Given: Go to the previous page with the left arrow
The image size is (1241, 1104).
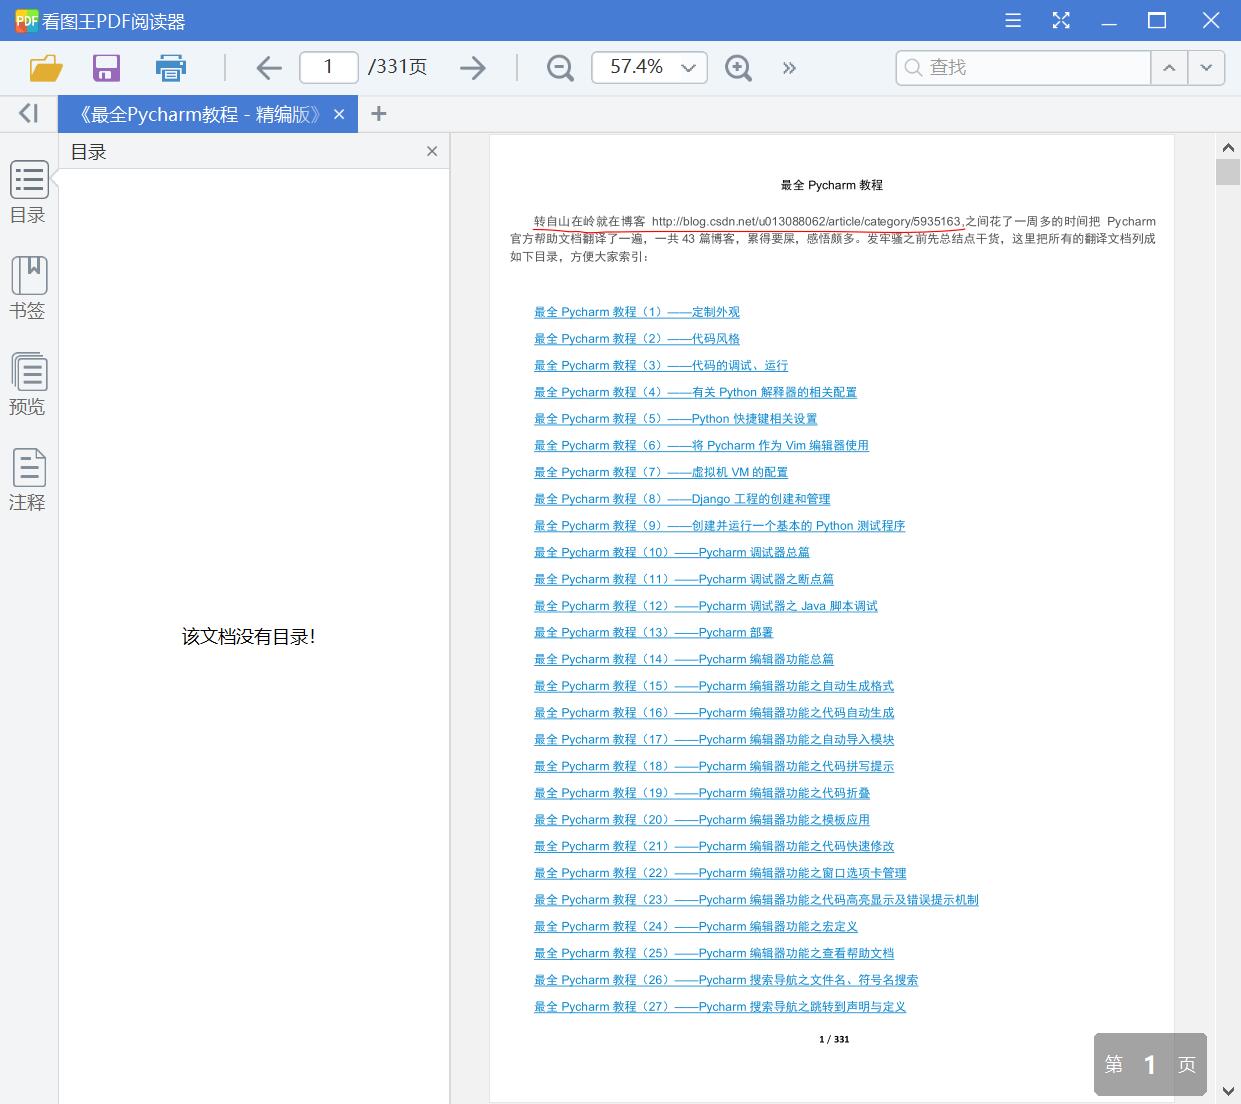Looking at the screenshot, I should coord(268,68).
